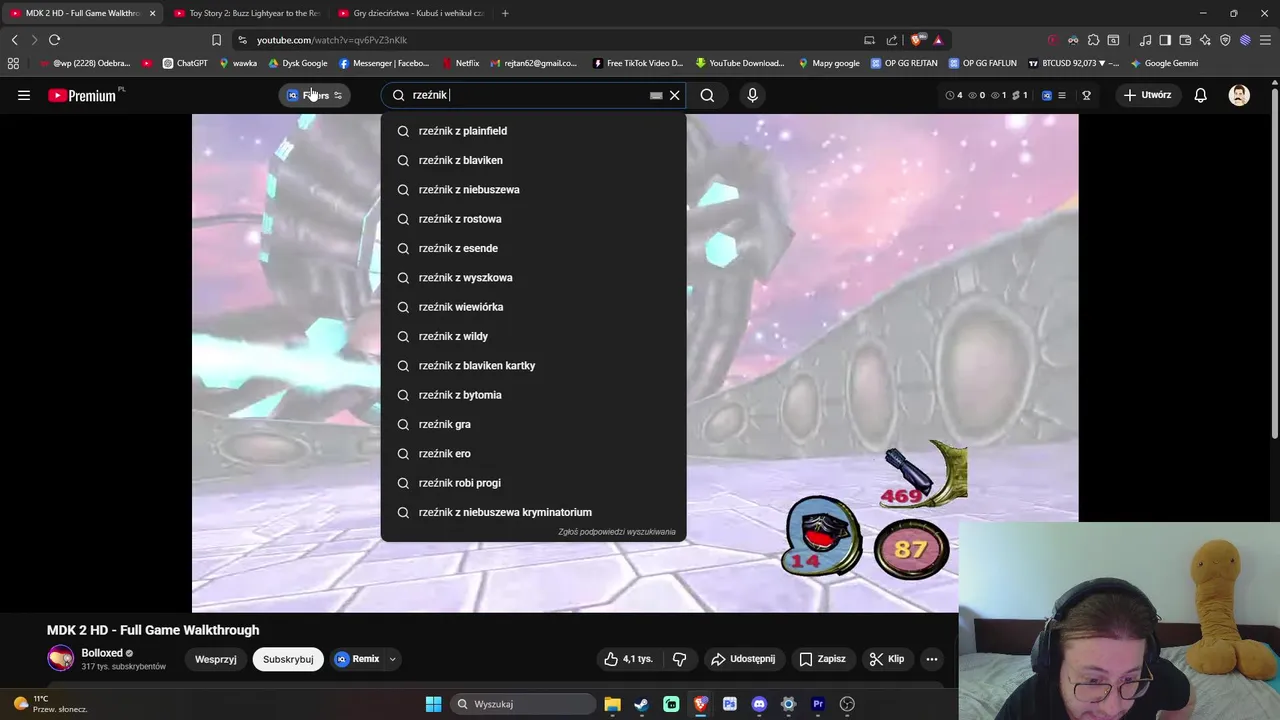The height and width of the screenshot is (720, 1280).
Task: Open Discord from the taskbar
Action: pos(759,704)
